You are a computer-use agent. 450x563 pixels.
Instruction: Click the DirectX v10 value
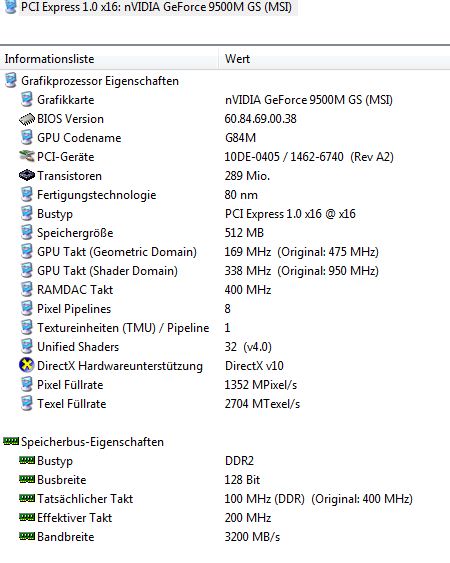point(254,366)
